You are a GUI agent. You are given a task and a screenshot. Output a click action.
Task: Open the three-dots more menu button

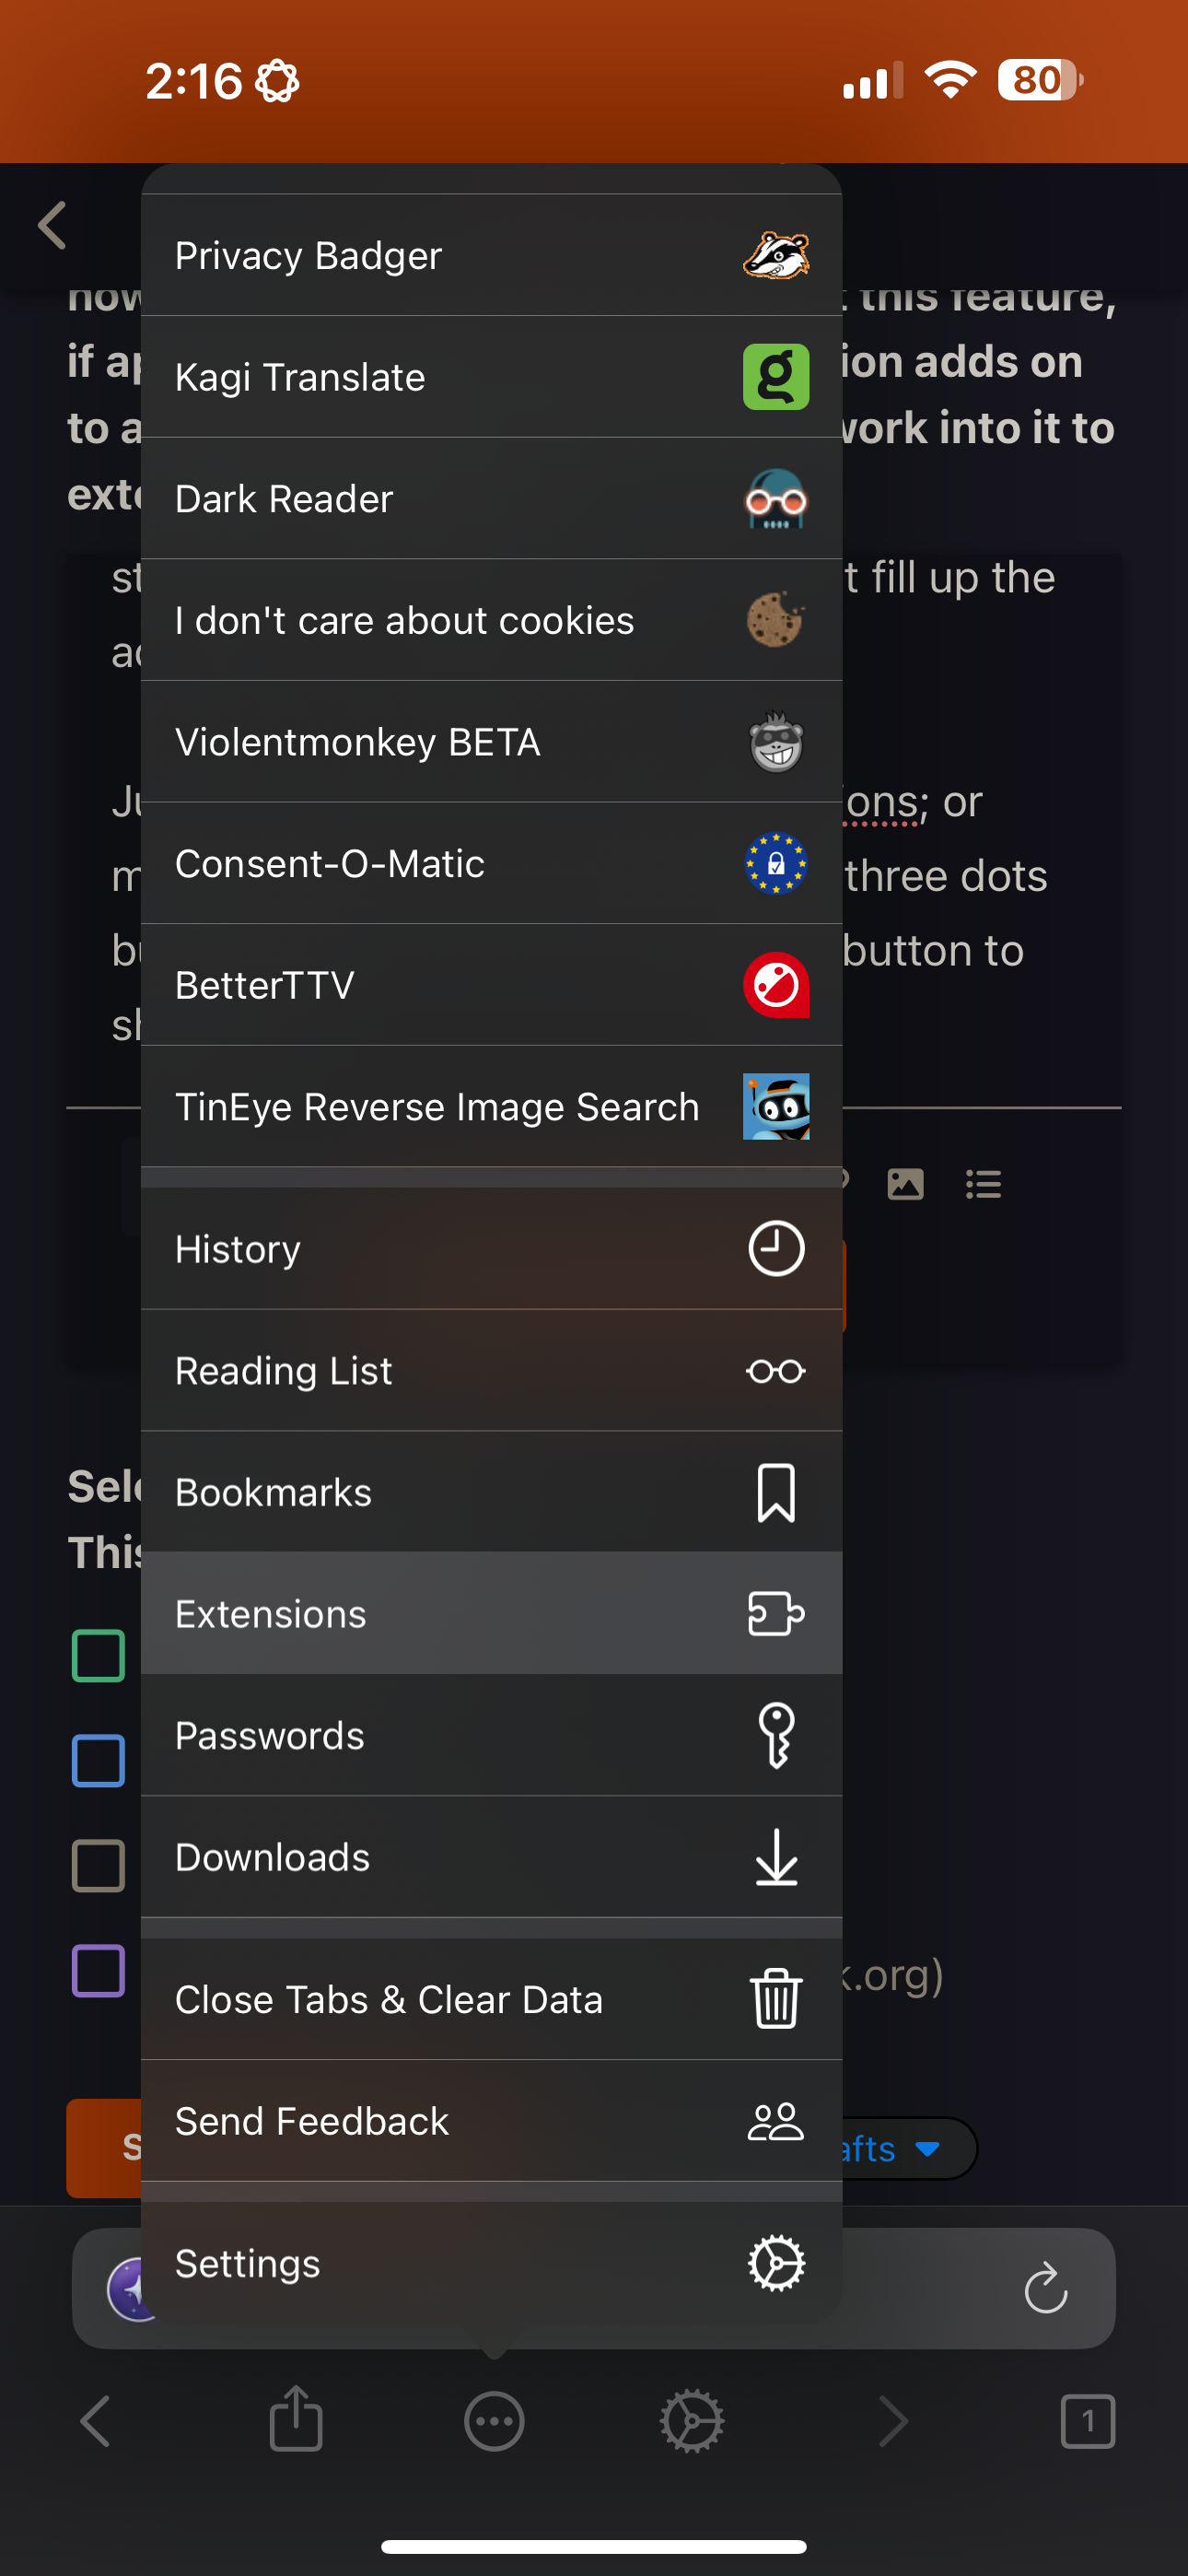coord(494,2422)
